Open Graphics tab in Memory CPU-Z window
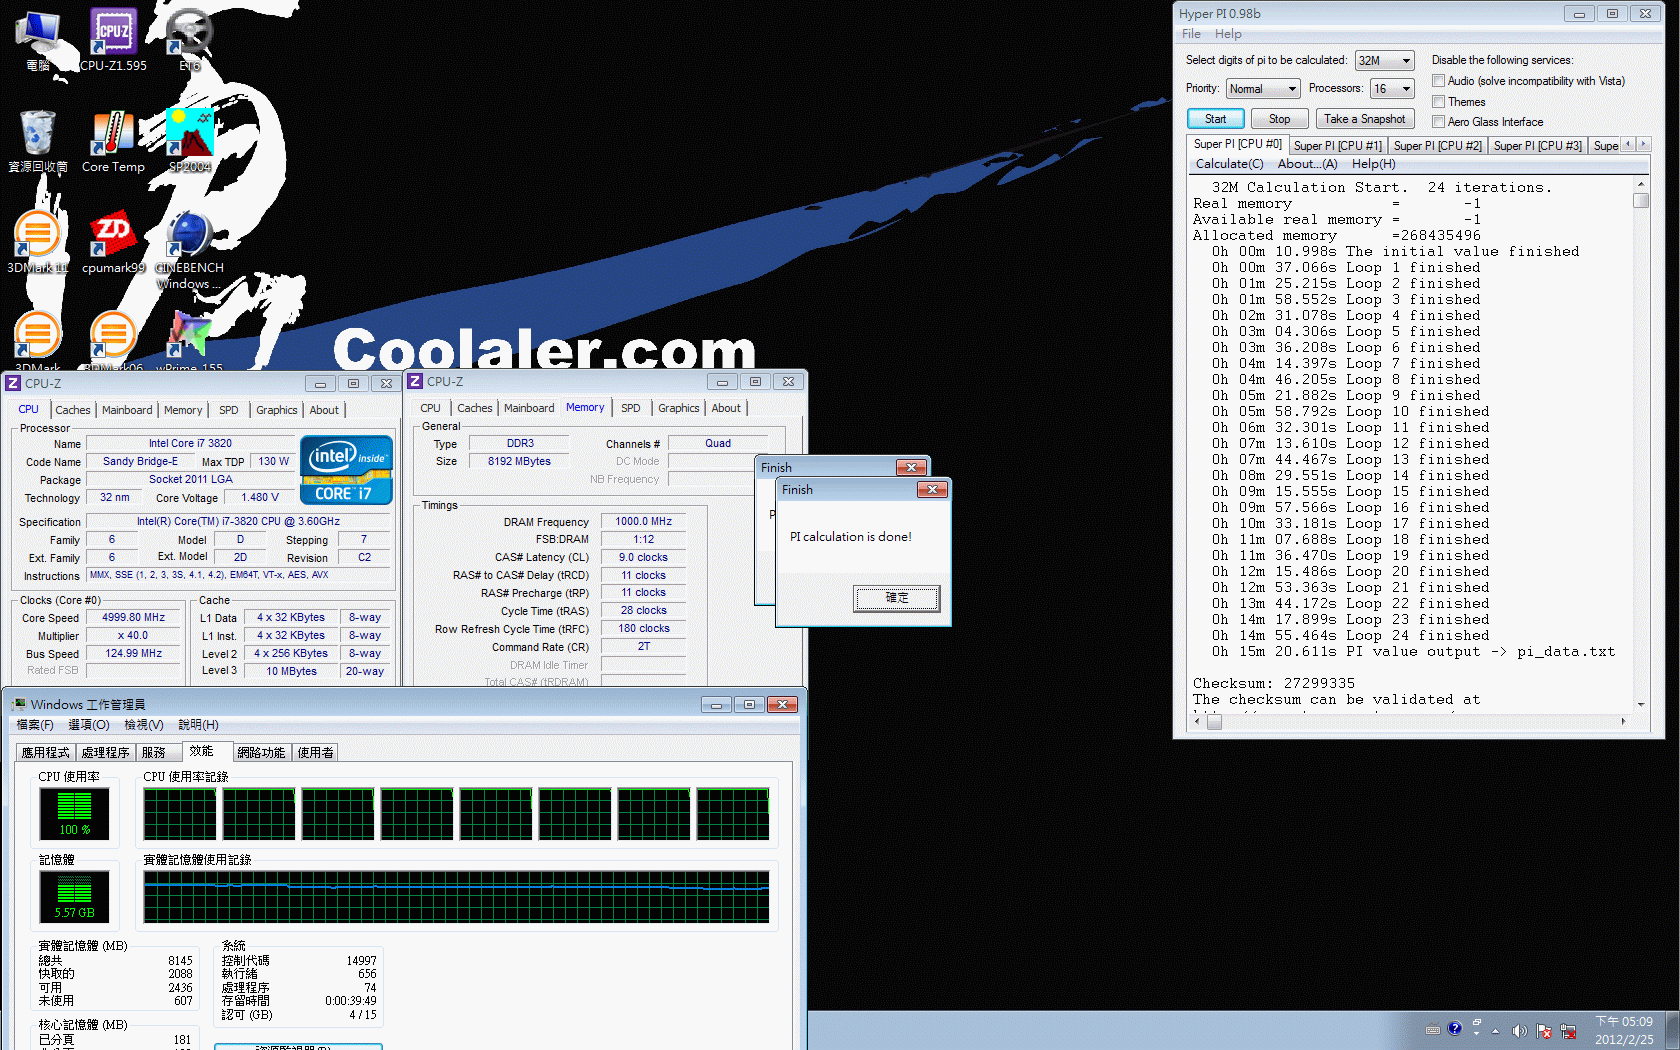Viewport: 1680px width, 1050px height. coord(679,408)
